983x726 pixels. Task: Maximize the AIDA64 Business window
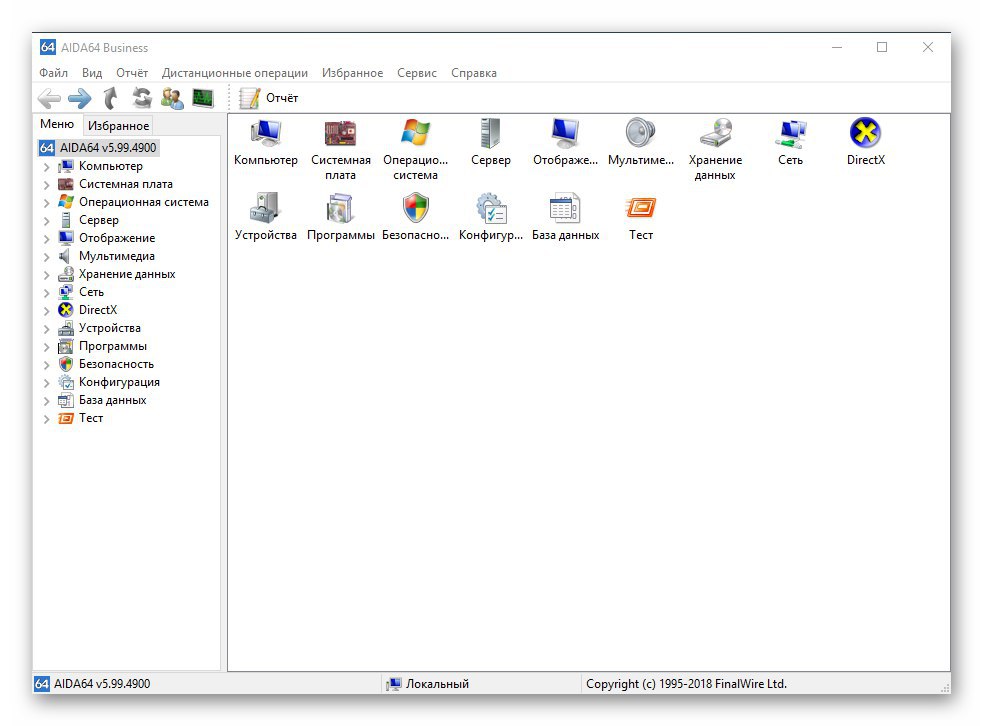click(x=882, y=48)
